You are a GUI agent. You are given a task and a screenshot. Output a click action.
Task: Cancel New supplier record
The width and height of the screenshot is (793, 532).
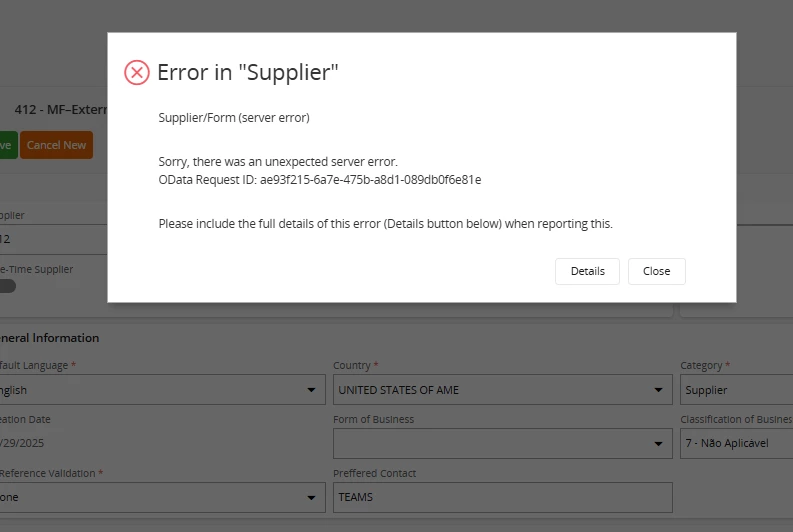56,145
